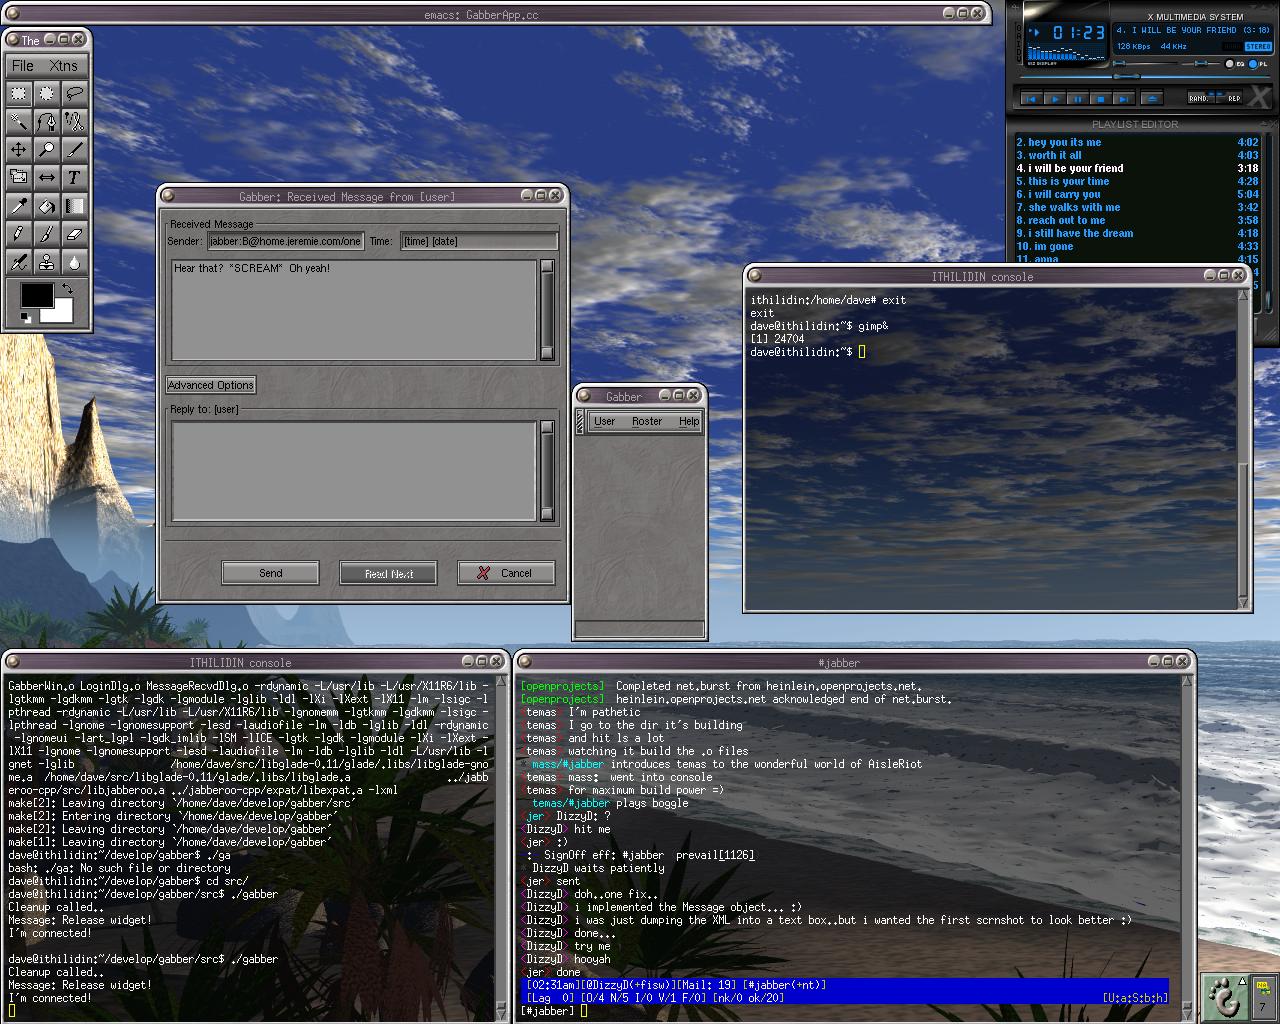Select the Rectangle Select tool
Screen dimensions: 1280x1024
[x=18, y=93]
